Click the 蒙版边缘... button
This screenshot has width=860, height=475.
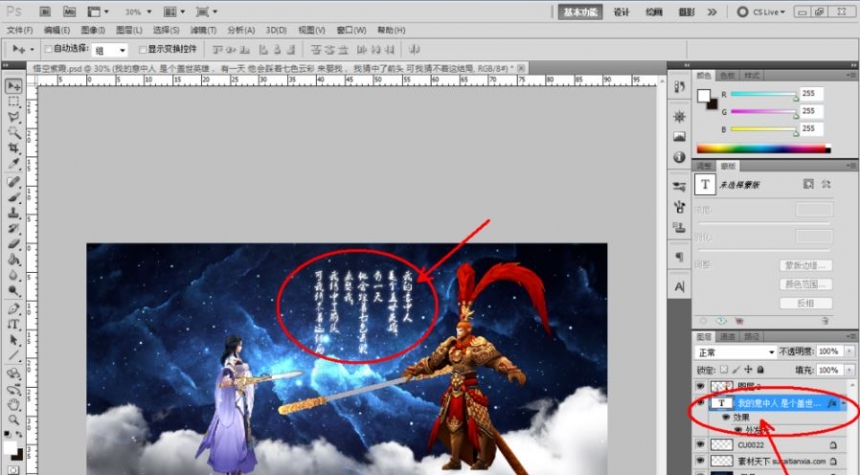(806, 265)
